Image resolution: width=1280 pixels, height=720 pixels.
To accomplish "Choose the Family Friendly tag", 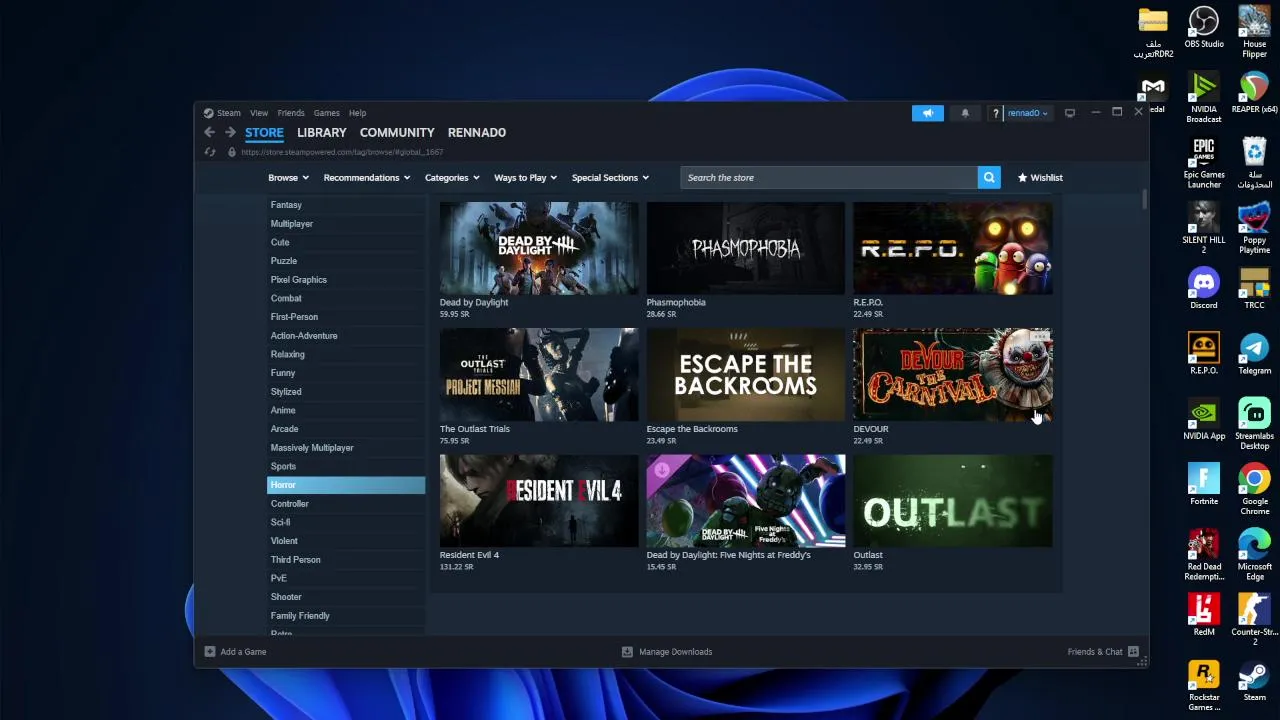I will click(x=346, y=616).
